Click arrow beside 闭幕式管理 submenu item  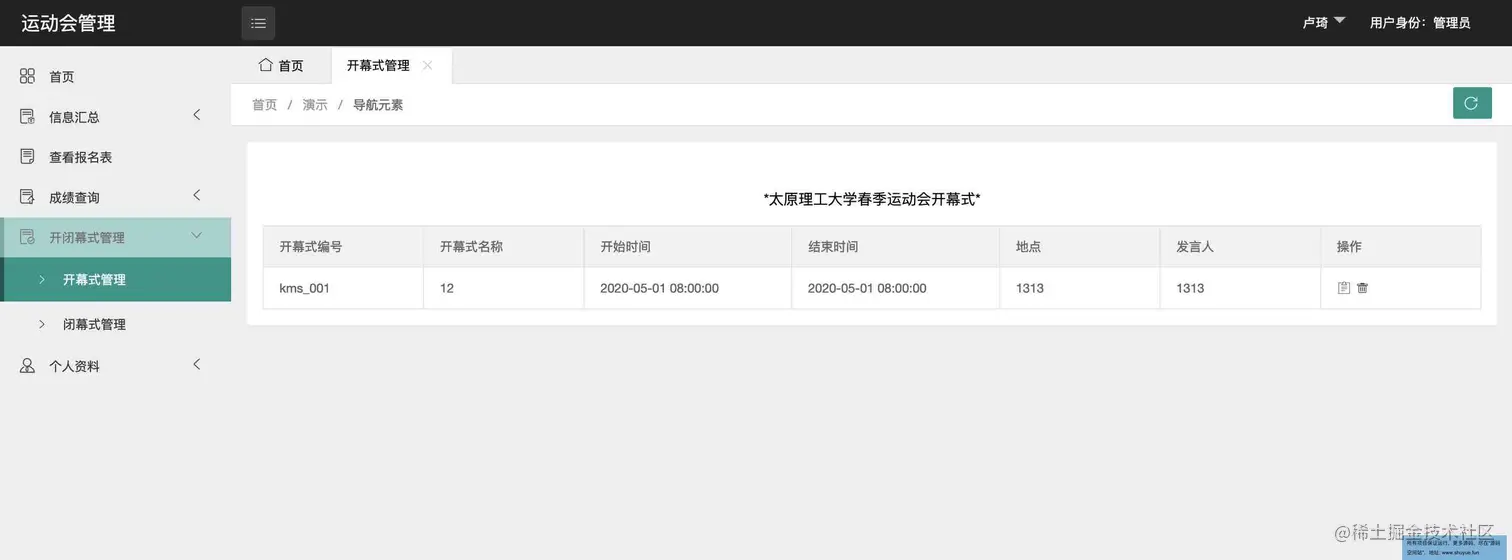tap(42, 324)
